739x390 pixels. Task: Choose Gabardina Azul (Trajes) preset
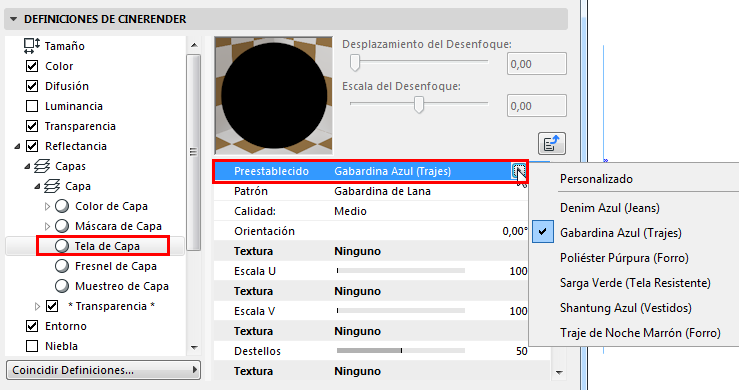[621, 233]
